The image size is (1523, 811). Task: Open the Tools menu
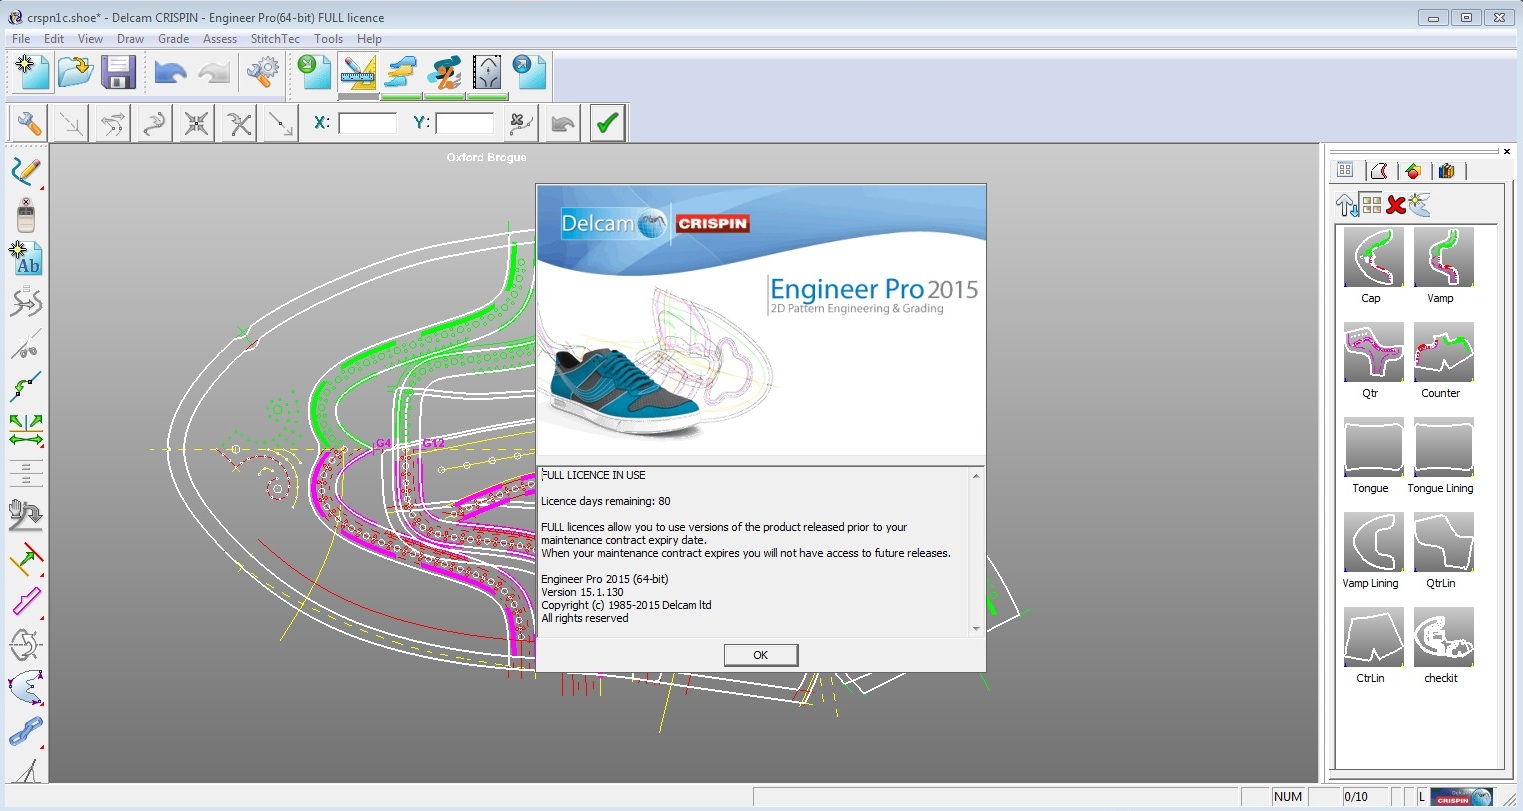[x=329, y=39]
